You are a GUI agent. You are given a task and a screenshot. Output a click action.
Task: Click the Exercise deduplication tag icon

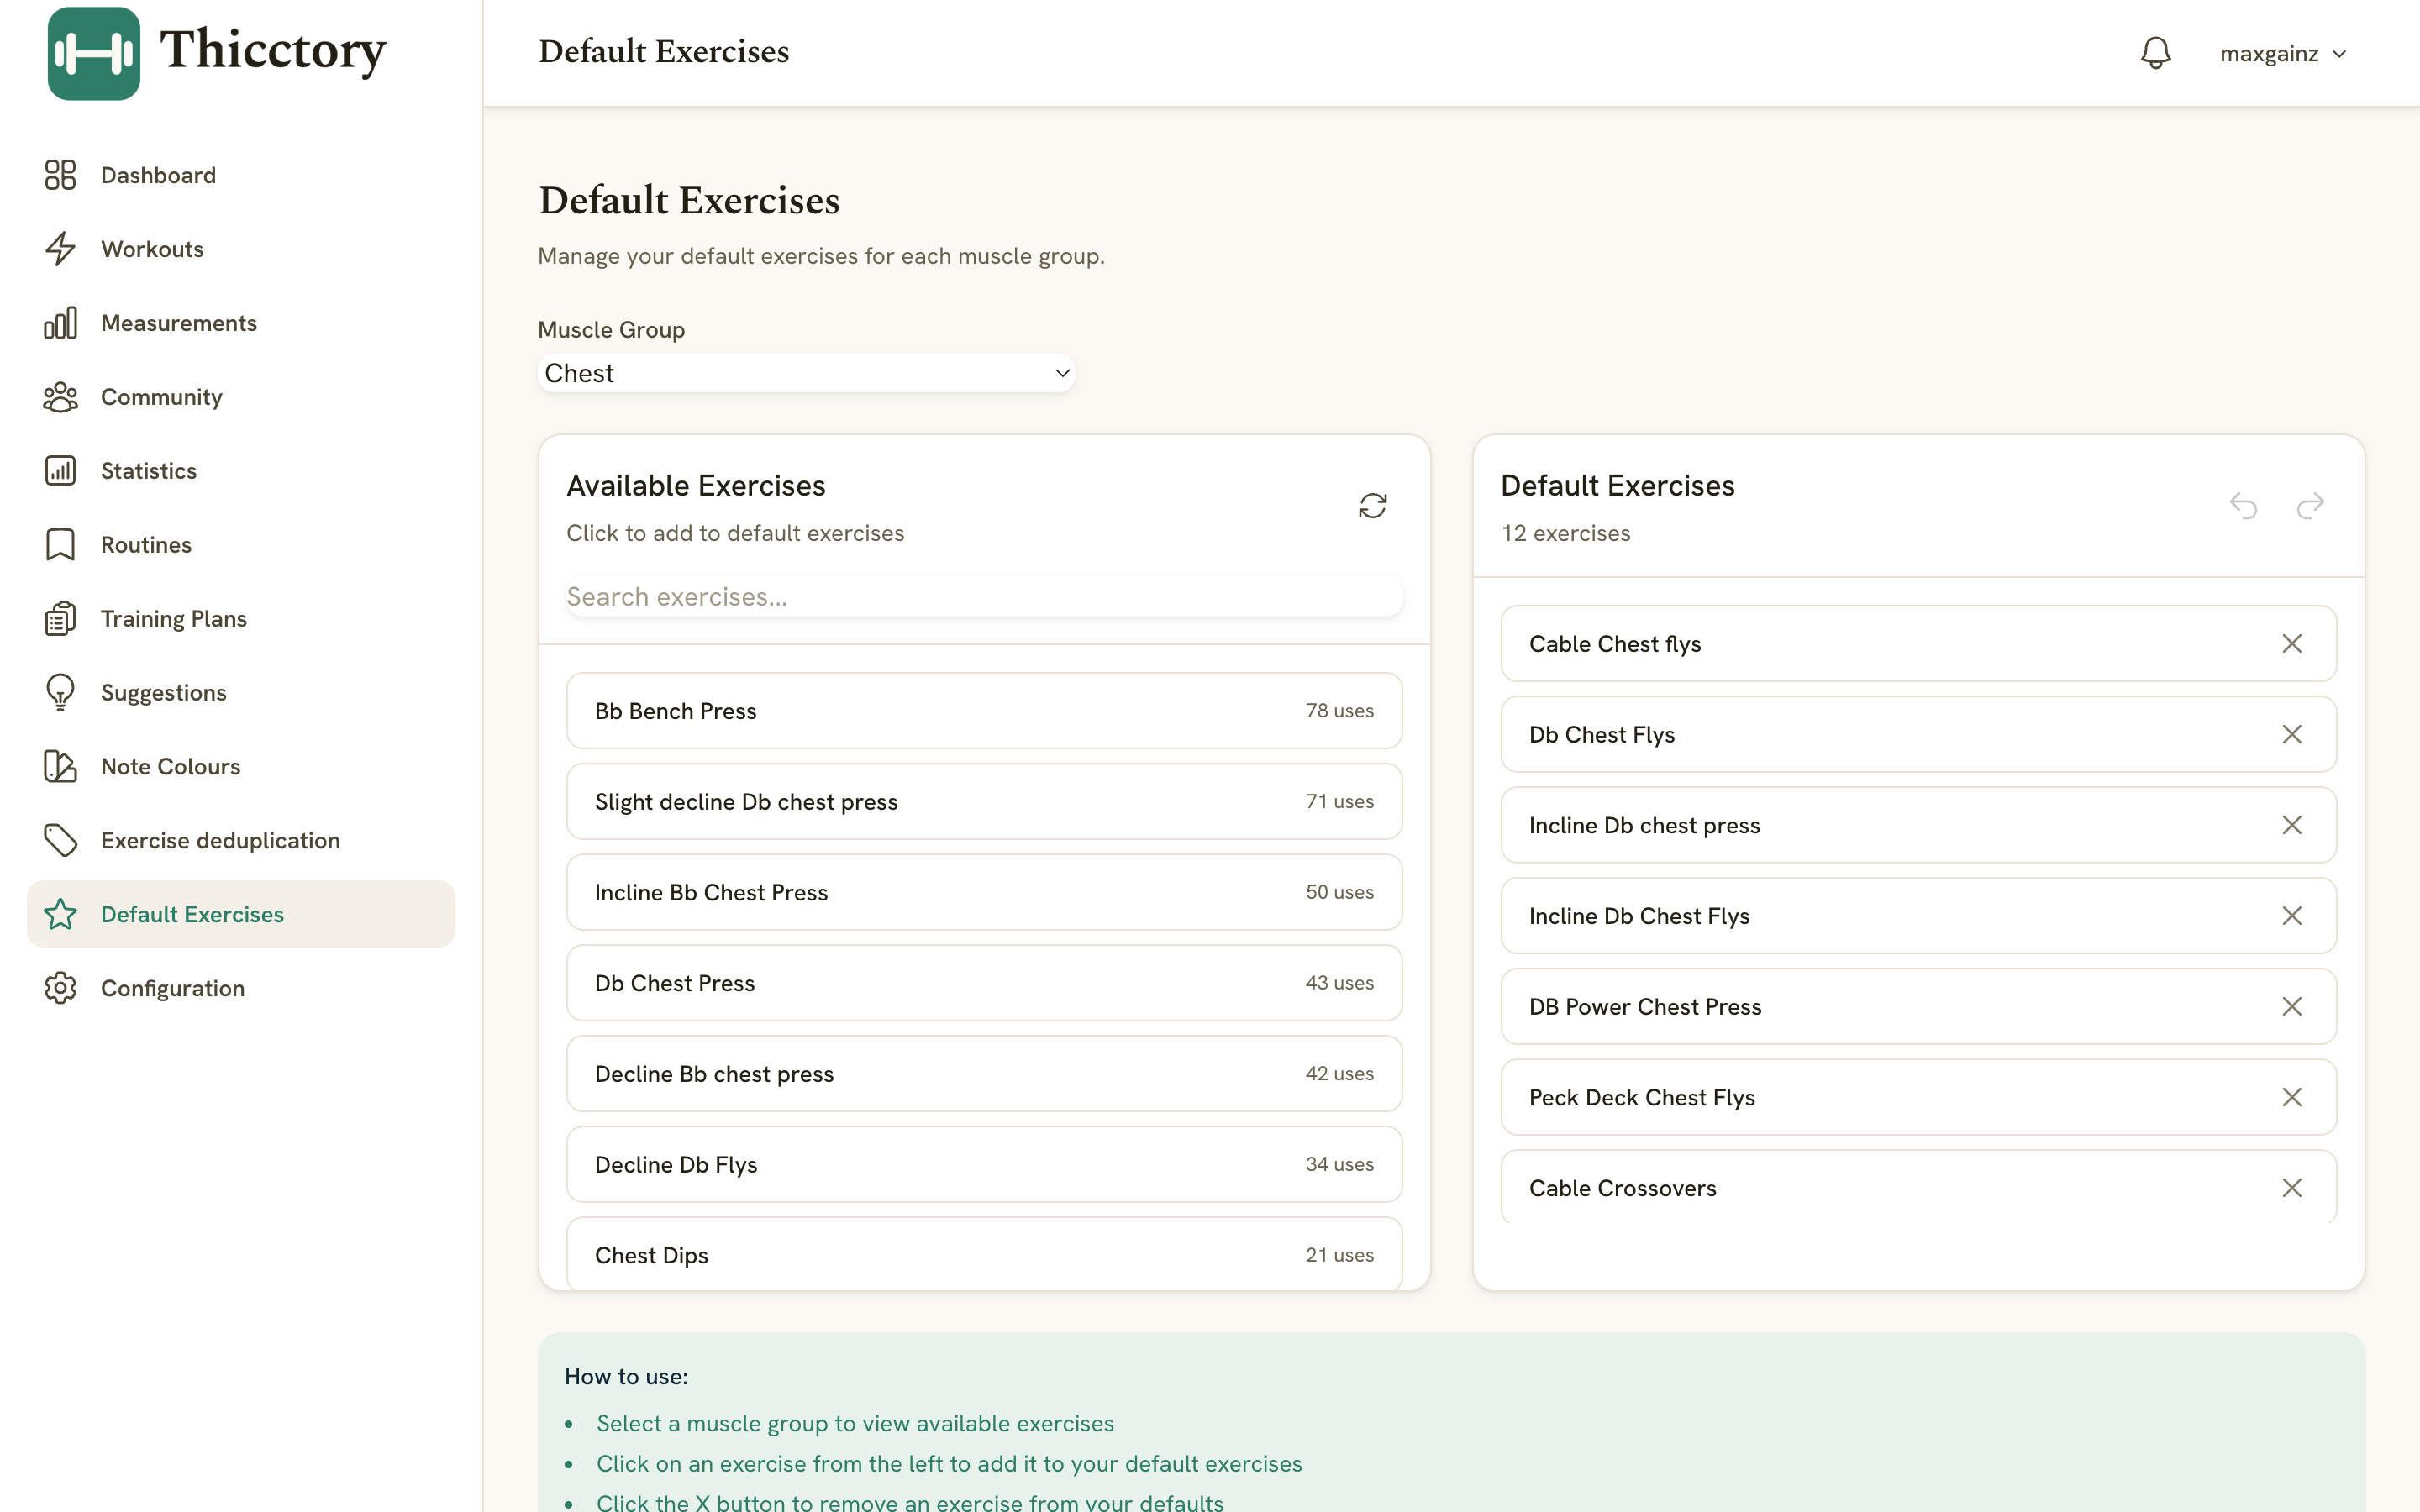(x=60, y=841)
